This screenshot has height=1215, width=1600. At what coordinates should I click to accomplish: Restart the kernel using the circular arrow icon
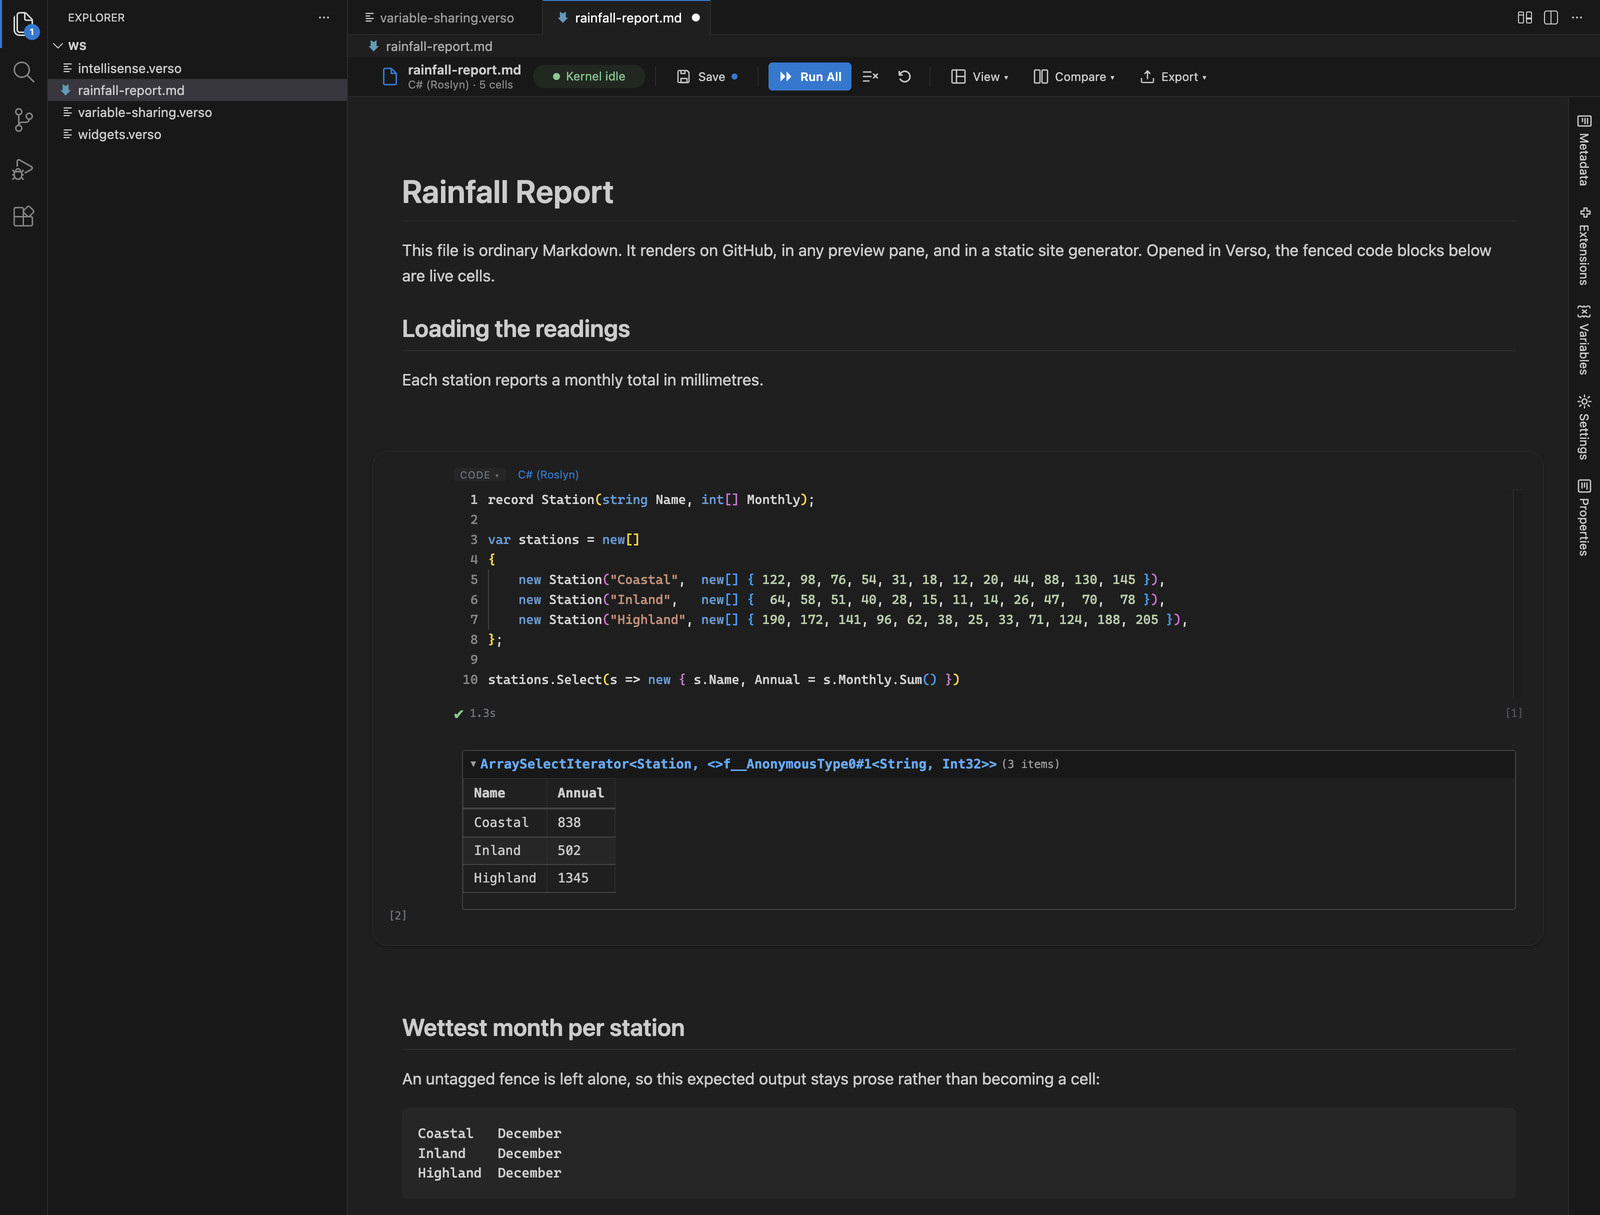click(904, 77)
